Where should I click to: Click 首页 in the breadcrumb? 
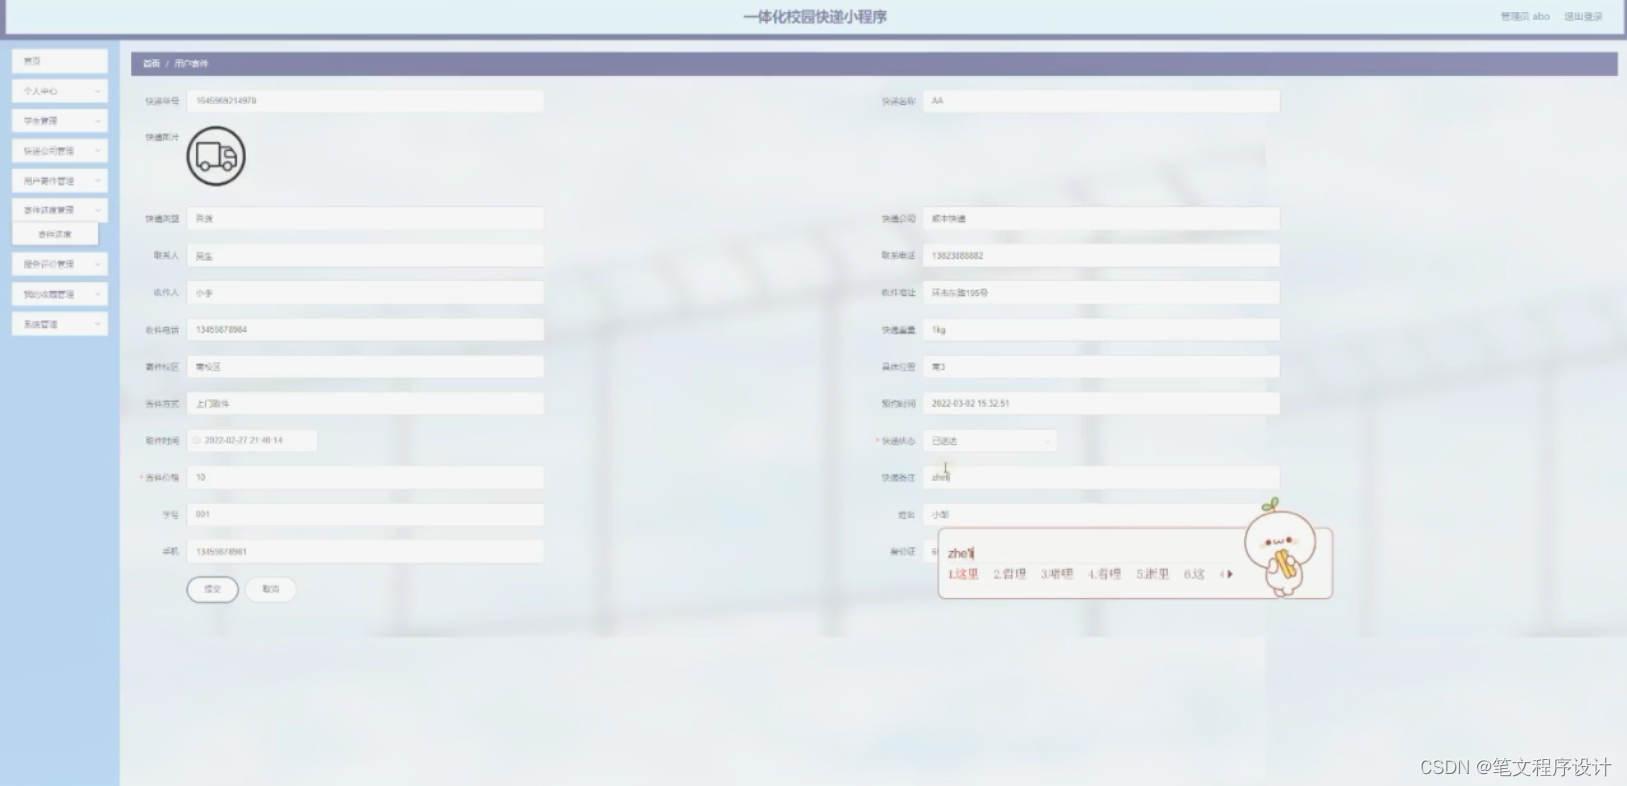click(x=151, y=63)
